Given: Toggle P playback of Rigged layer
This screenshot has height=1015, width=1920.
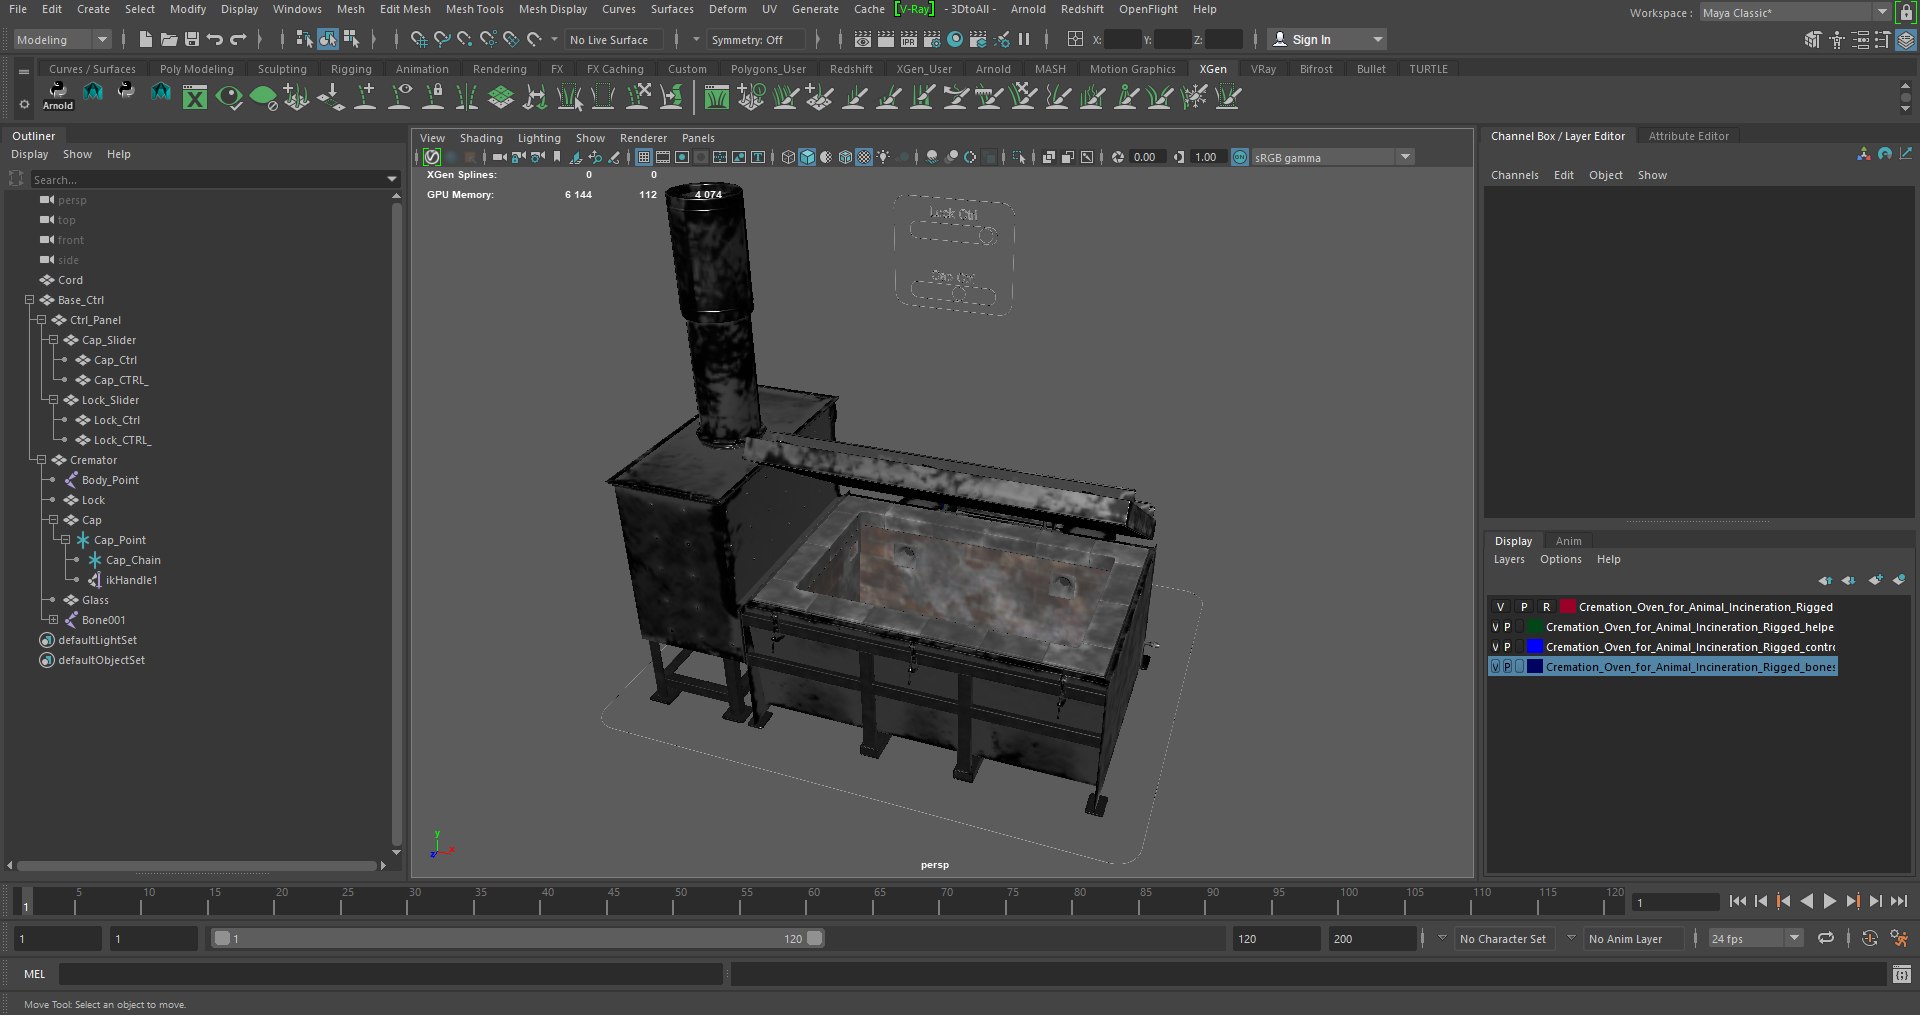Looking at the screenshot, I should 1524,607.
